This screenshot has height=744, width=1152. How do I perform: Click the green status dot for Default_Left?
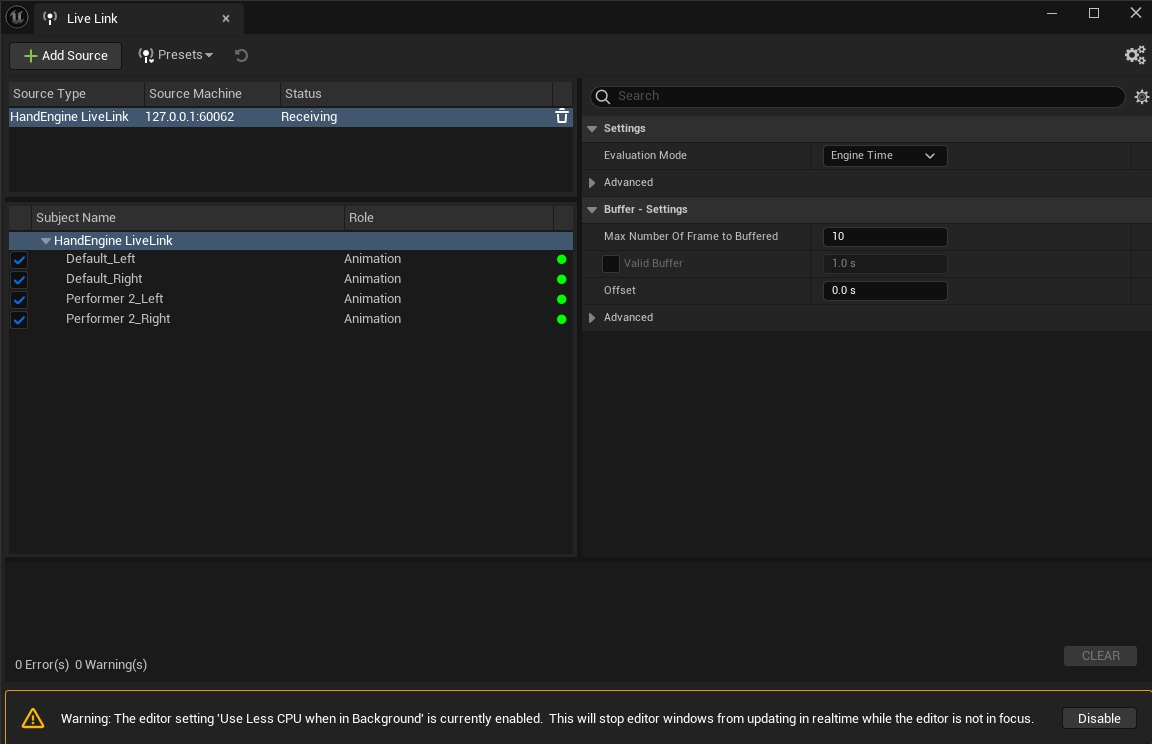[x=561, y=259]
